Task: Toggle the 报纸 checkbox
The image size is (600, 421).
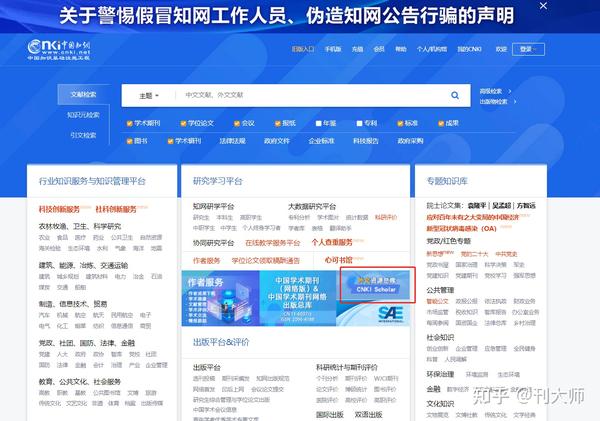Action: (x=278, y=123)
